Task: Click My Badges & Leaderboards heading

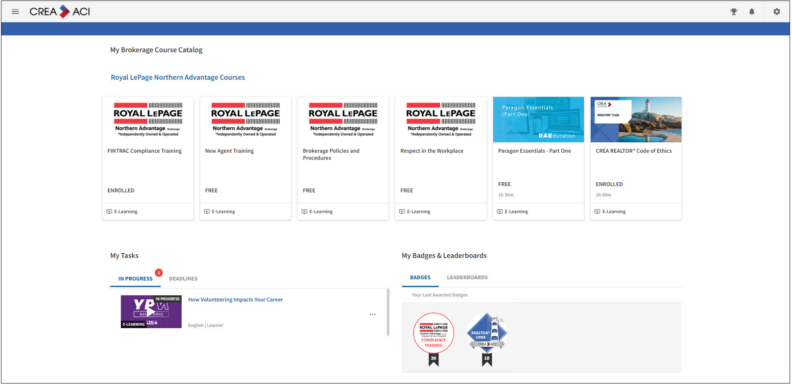Action: coord(444,256)
